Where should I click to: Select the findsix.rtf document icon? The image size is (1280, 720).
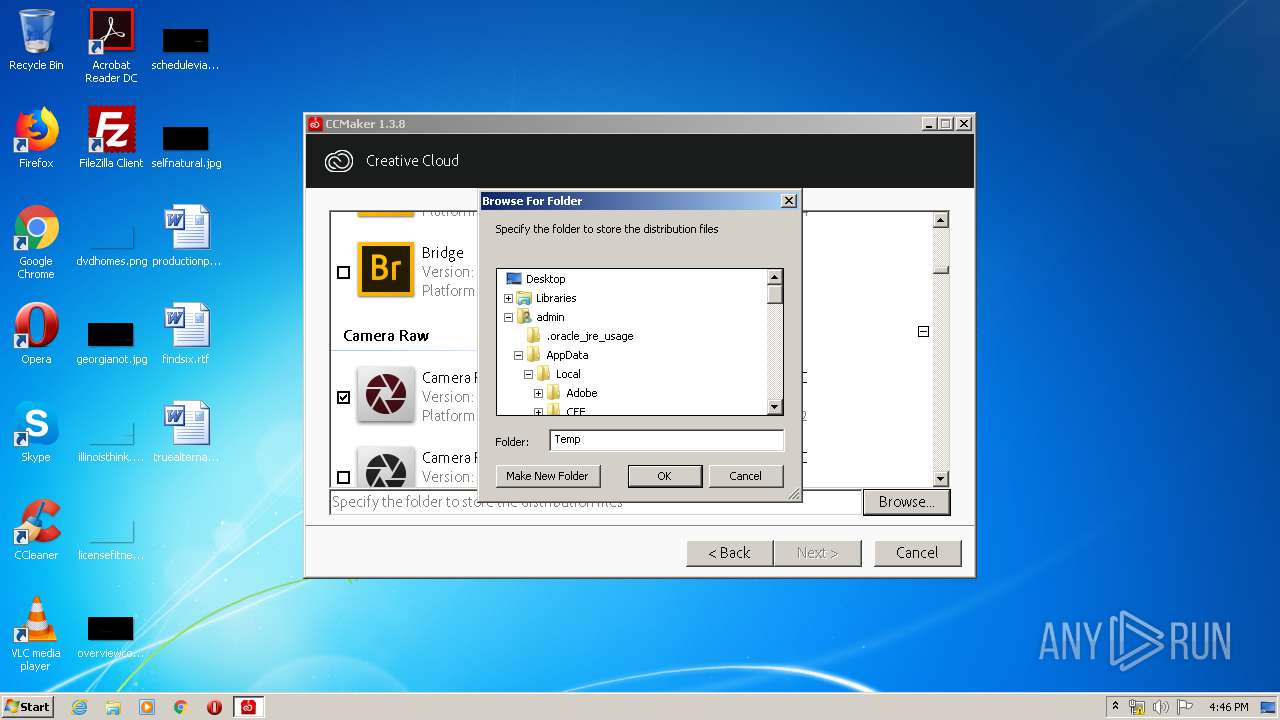point(186,334)
